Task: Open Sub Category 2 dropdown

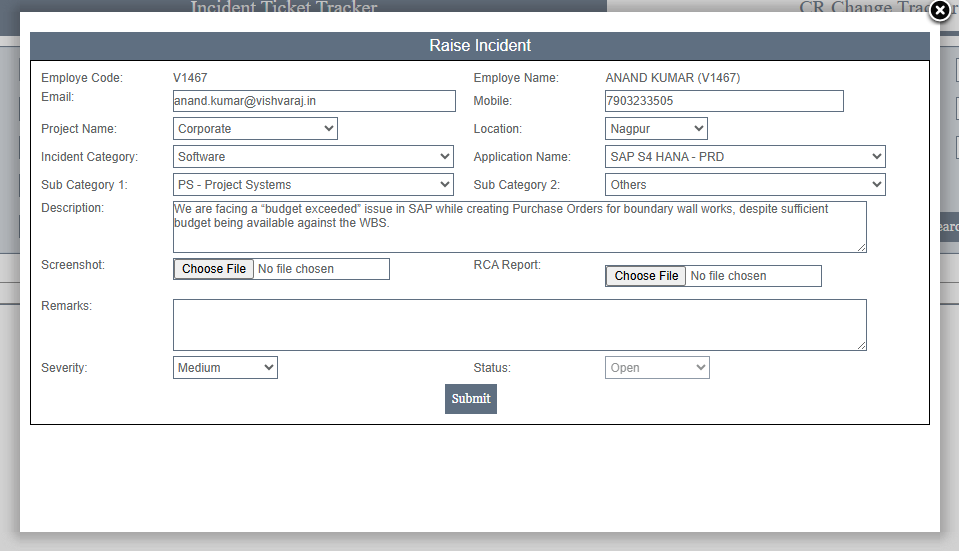Action: 745,185
